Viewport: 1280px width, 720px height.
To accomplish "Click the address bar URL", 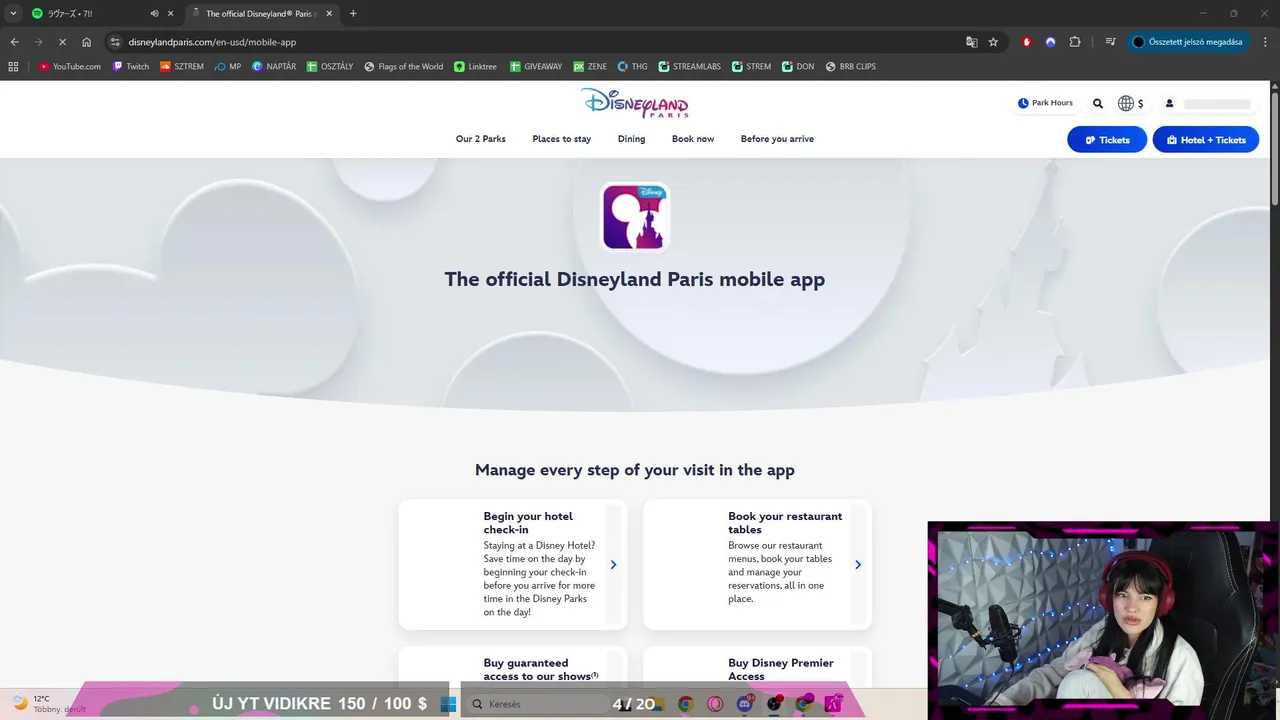I will pyautogui.click(x=212, y=42).
